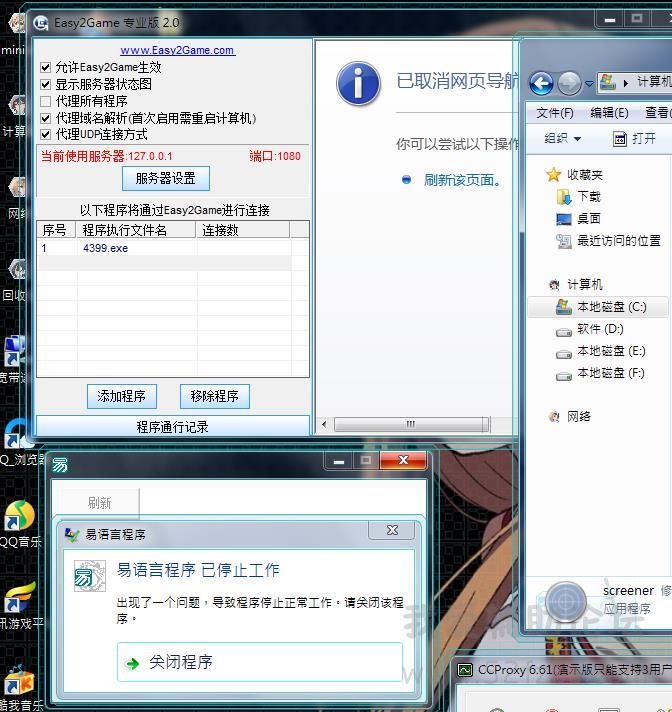This screenshot has height=712, width=672.
Task: Select the Tencent game platform desktop shortcut
Action: click(20, 605)
